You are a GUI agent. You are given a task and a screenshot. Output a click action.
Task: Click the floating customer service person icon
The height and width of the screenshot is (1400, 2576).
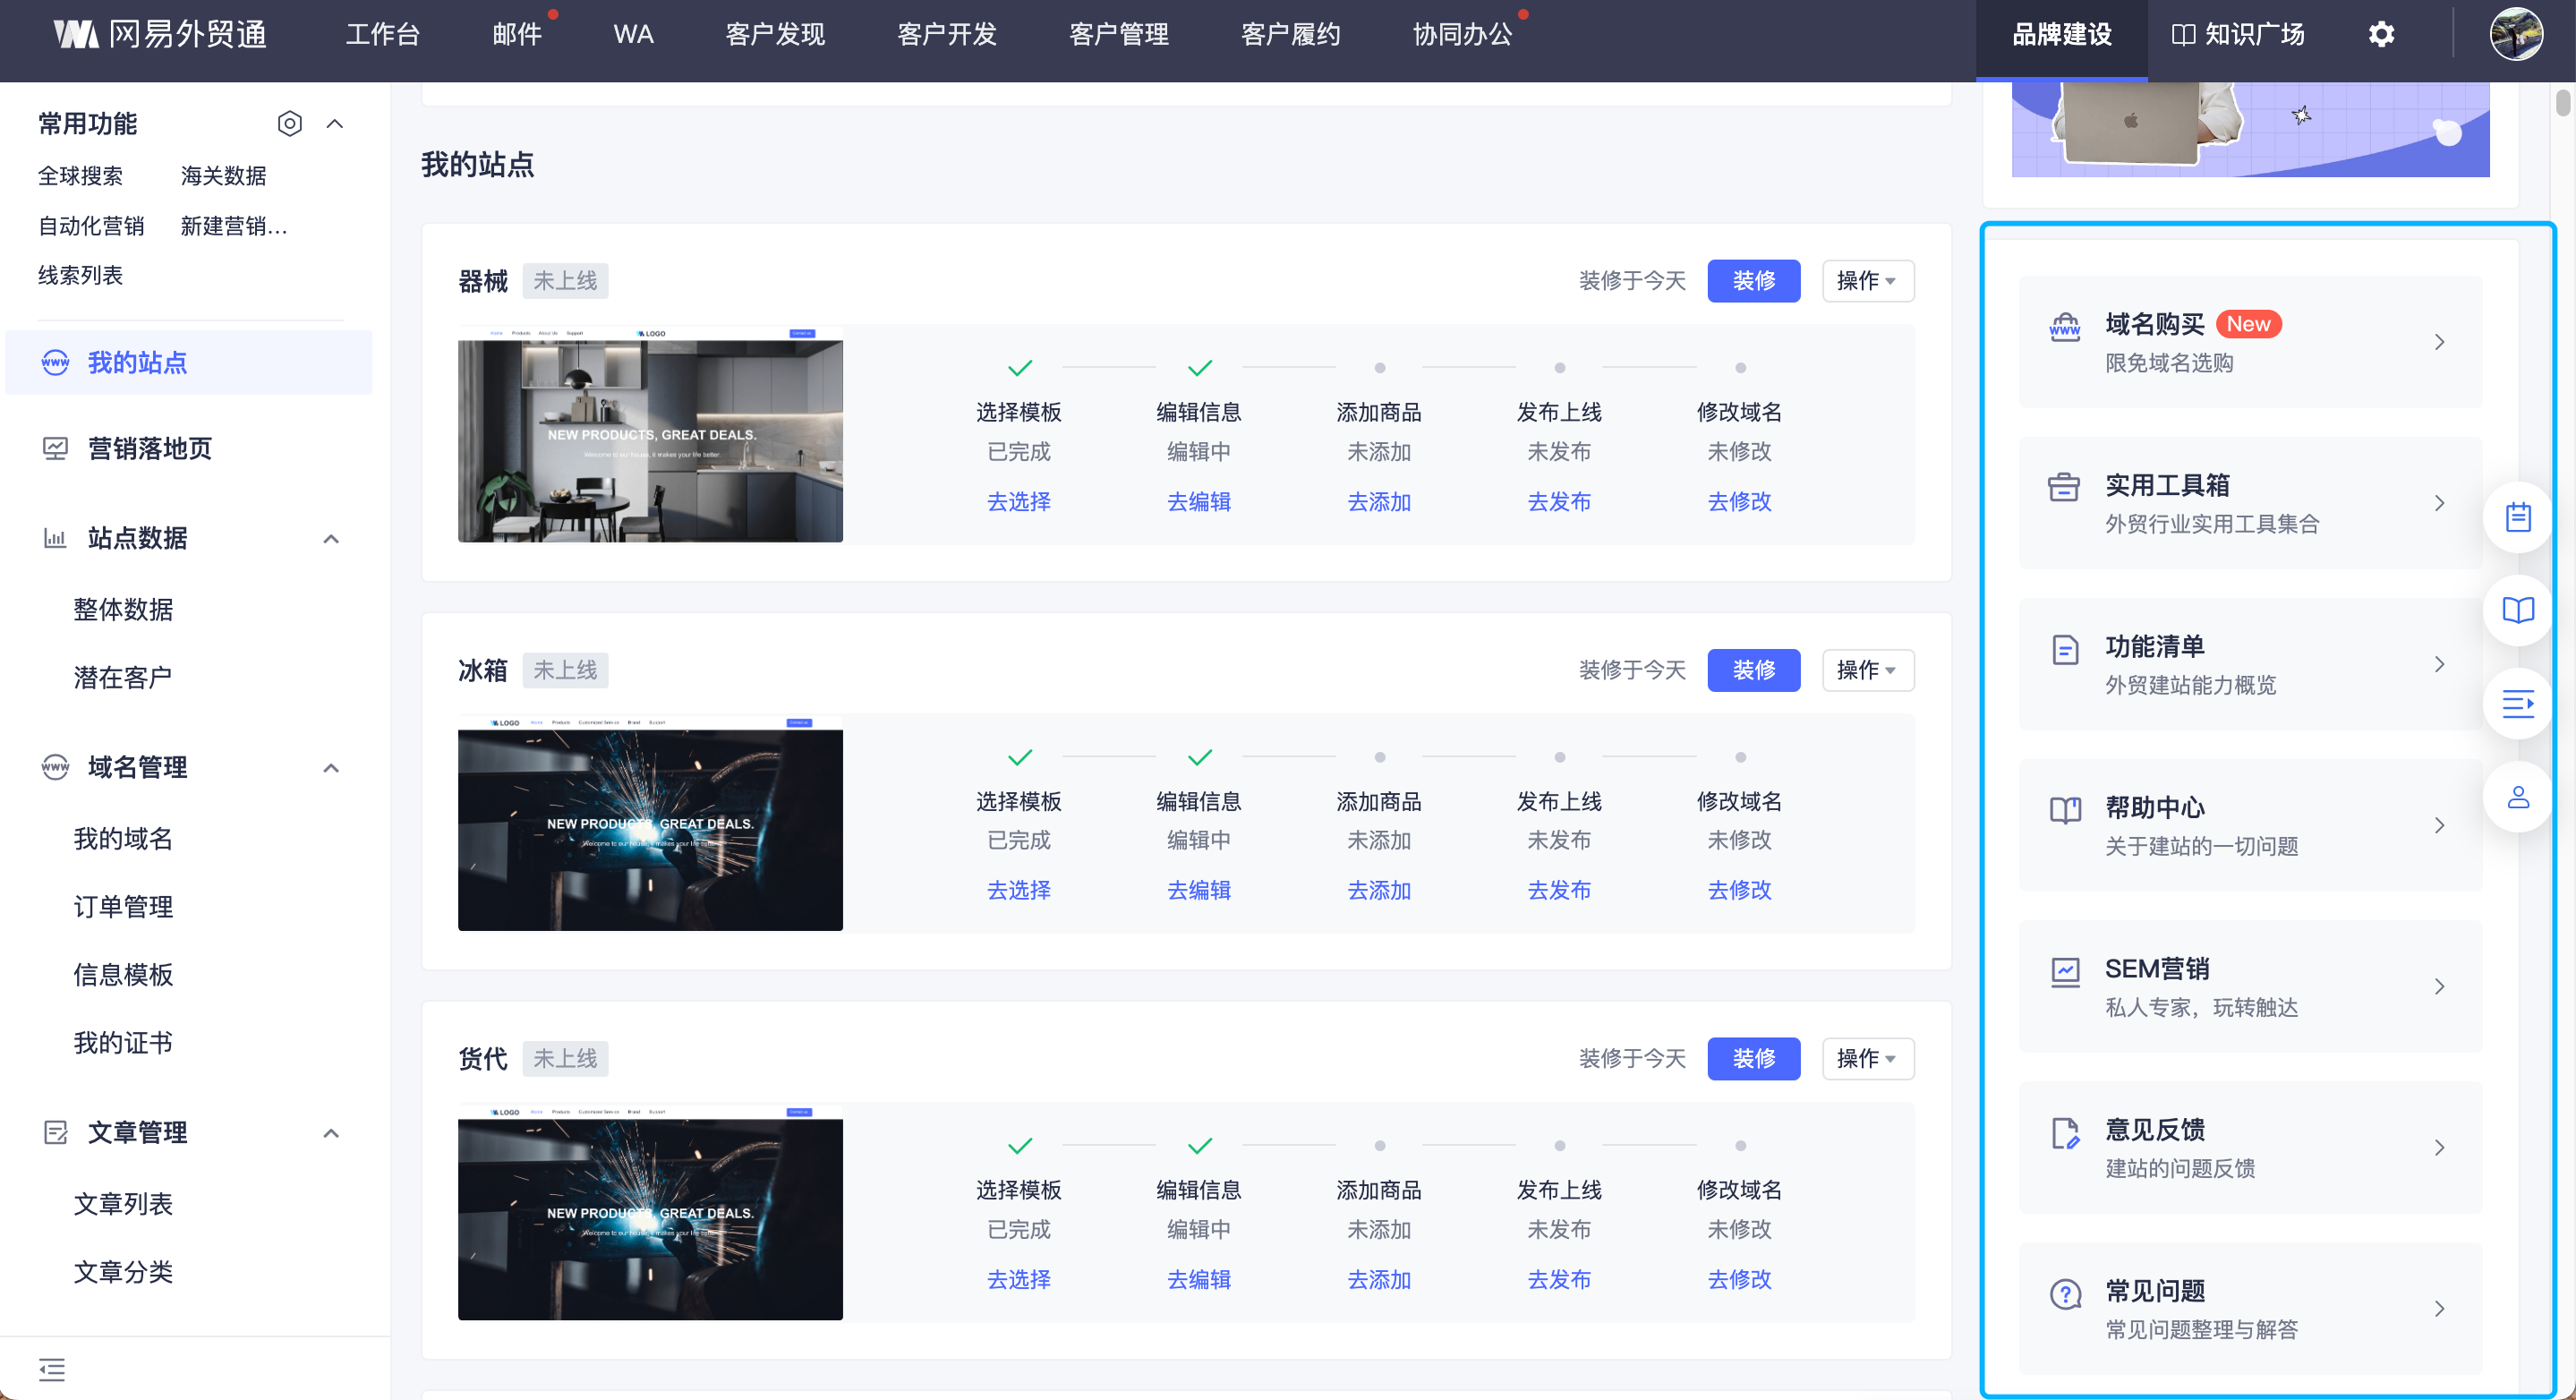(2517, 797)
